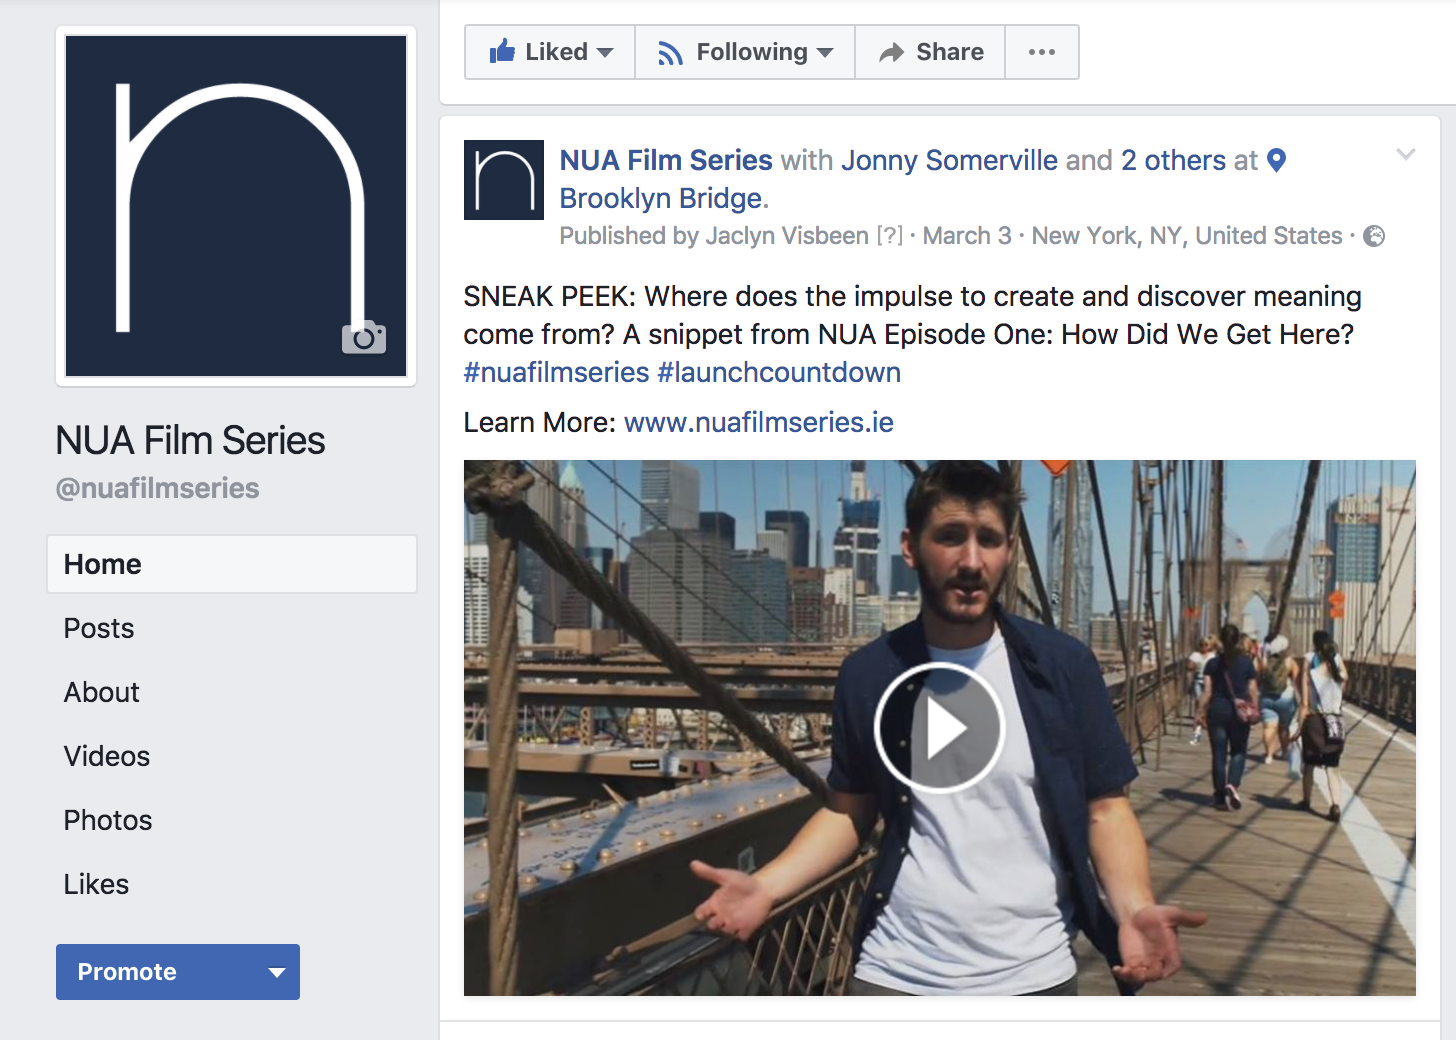The image size is (1456, 1040).
Task: Open the post options chevron
Action: tap(1406, 155)
